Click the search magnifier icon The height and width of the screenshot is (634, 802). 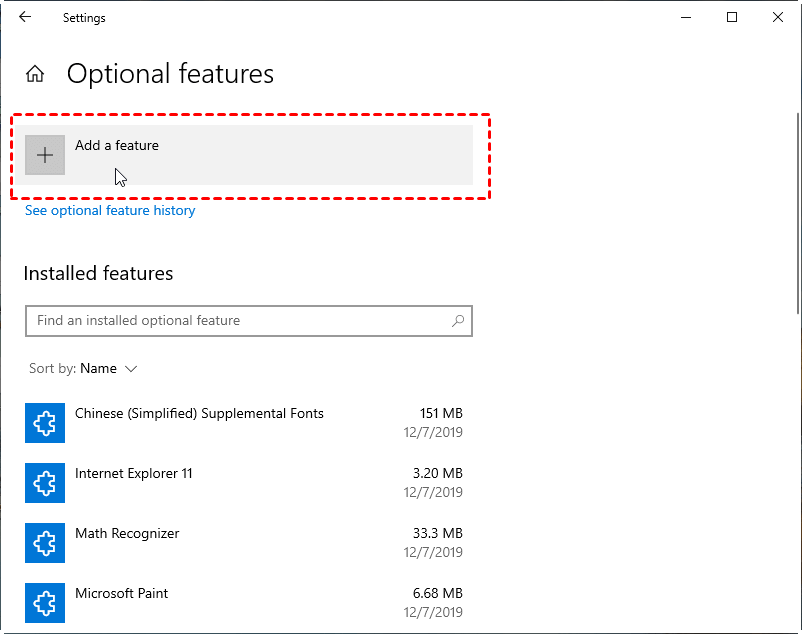tap(458, 321)
